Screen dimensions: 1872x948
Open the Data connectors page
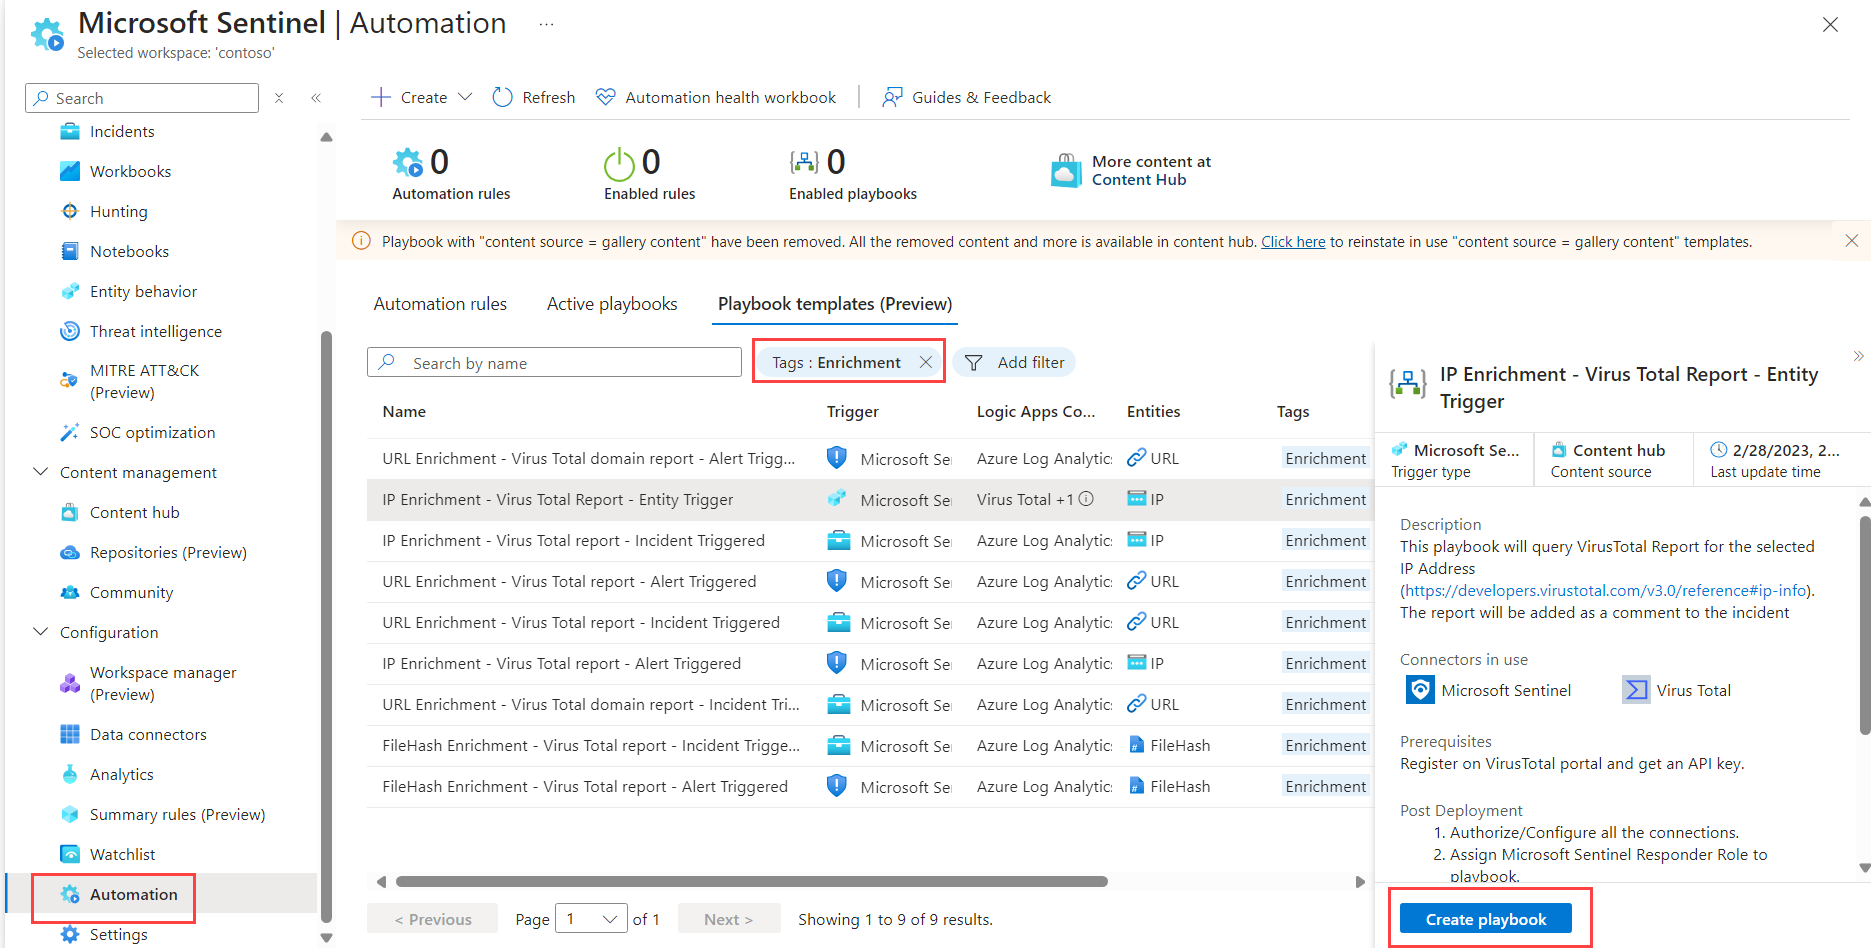148,733
